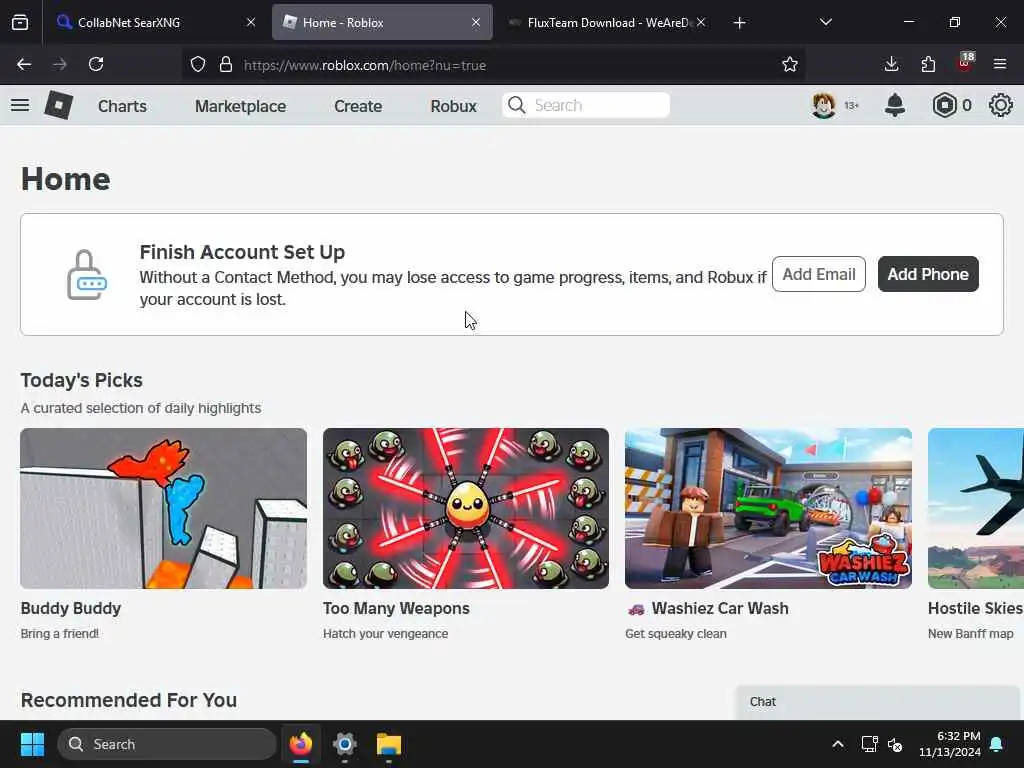Open Firefox View icon

[20, 22]
